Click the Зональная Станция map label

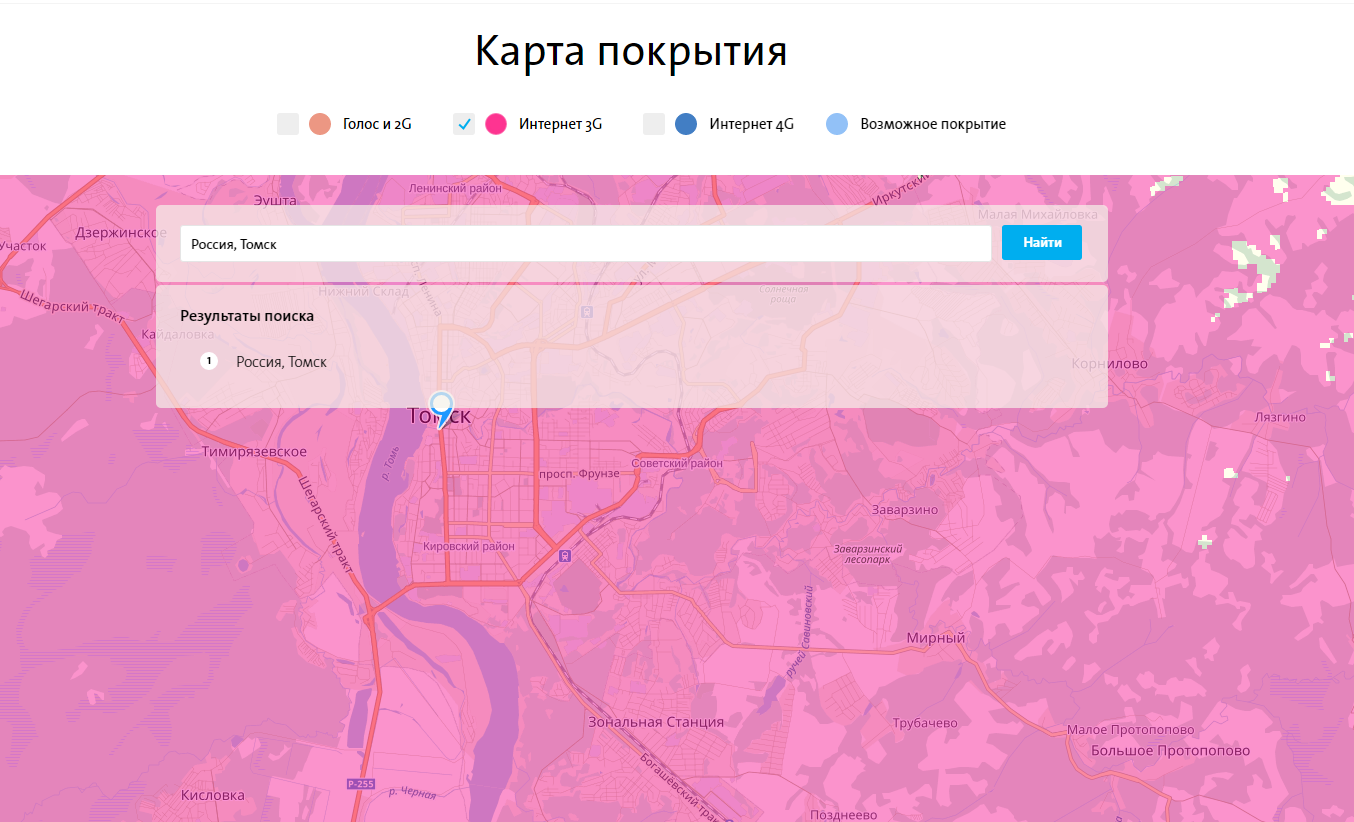[x=656, y=722]
